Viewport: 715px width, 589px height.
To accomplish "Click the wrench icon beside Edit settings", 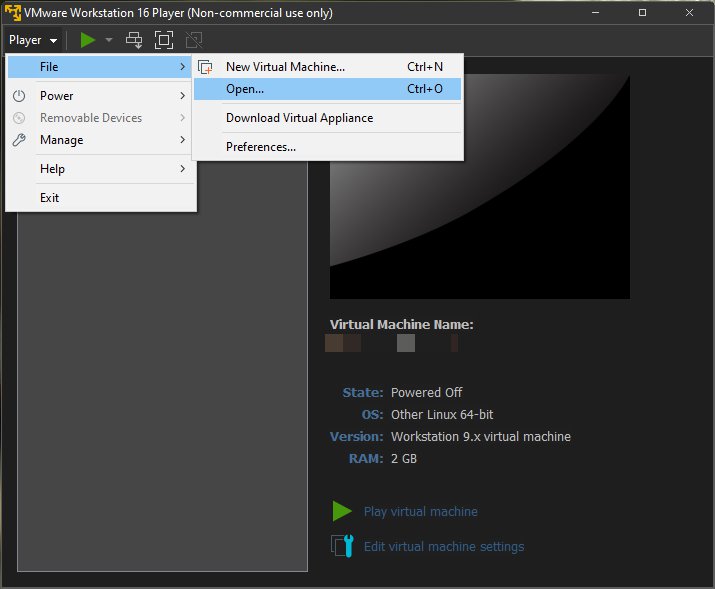I will [342, 546].
